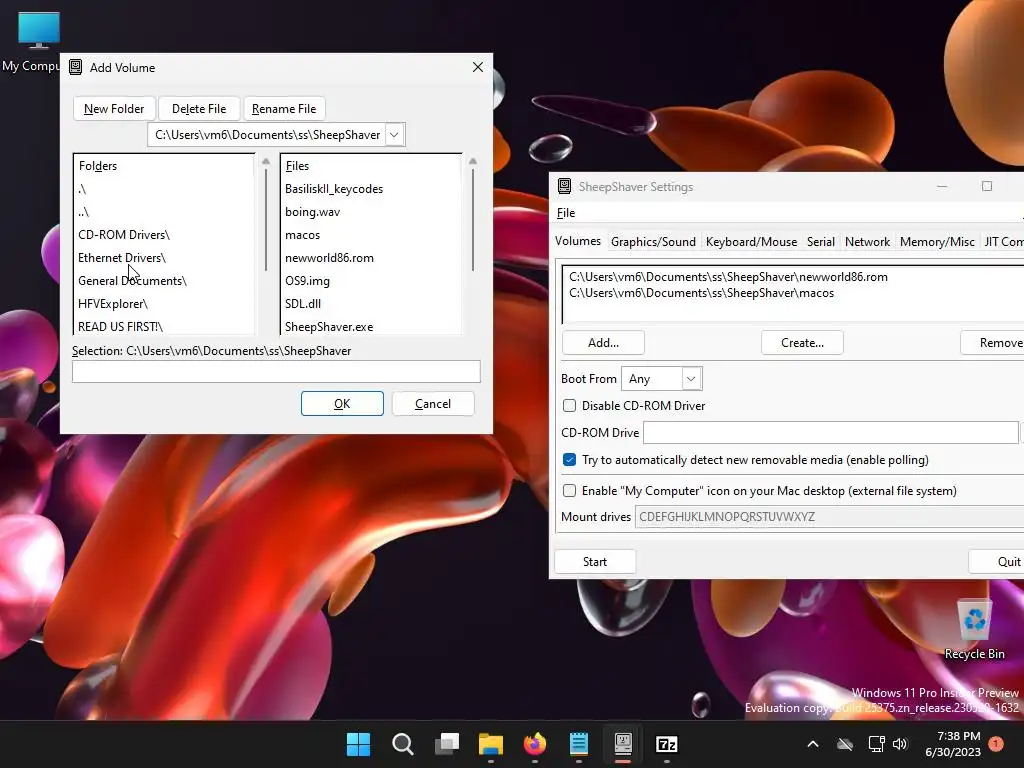Click the CD-ROM Drive input field
1024x768 pixels.
(831, 432)
